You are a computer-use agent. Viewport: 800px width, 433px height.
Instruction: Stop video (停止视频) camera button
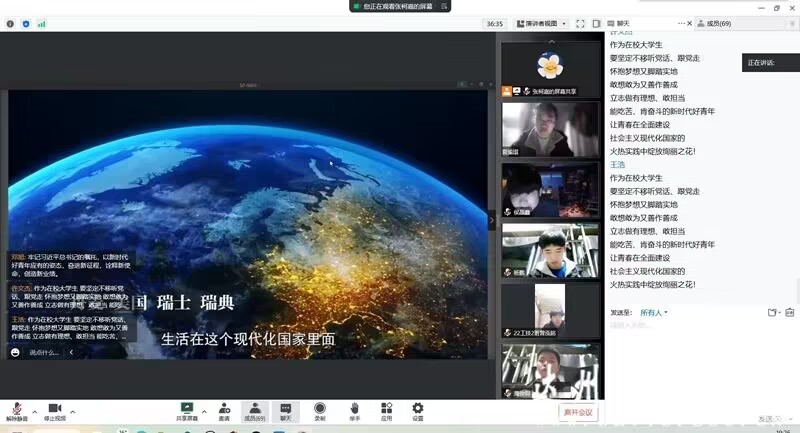point(55,412)
